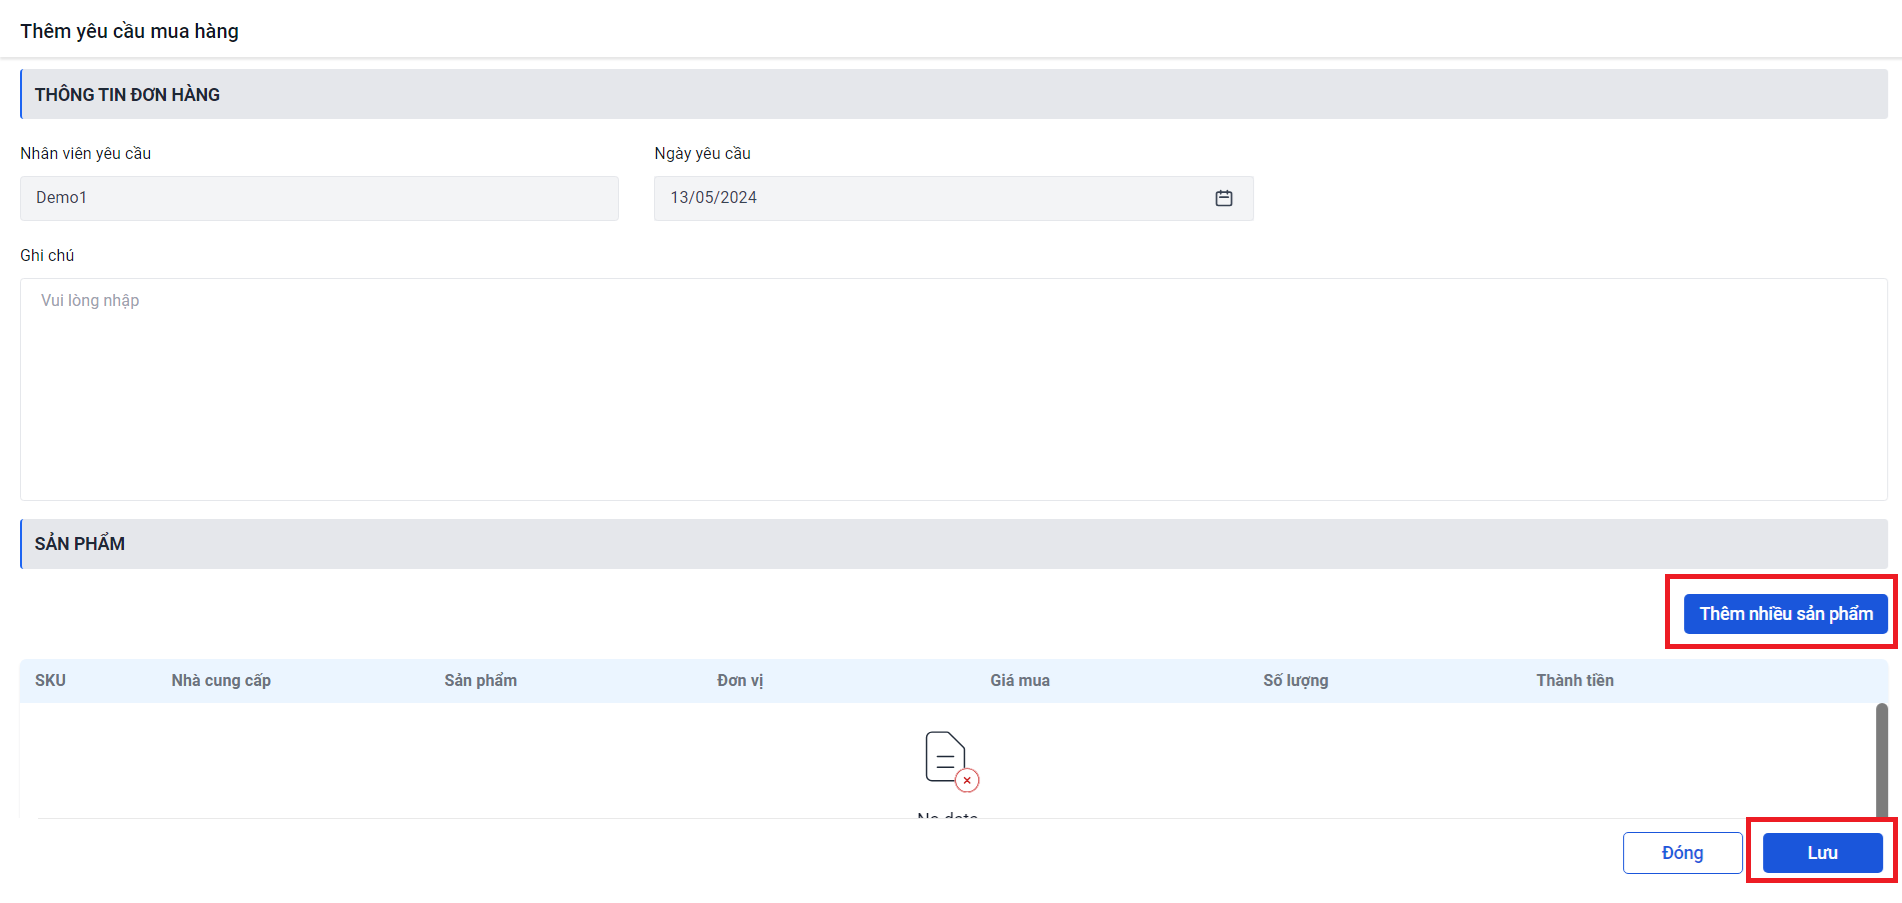Click the Thêm nhiều sản phẩm button
The height and width of the screenshot is (903, 1902).
1786,614
